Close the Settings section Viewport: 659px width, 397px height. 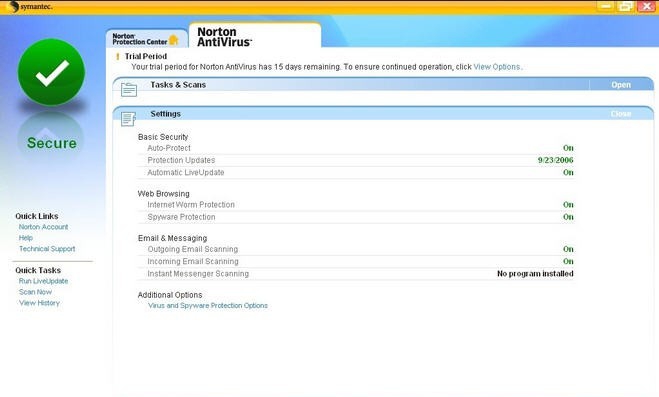click(x=621, y=114)
